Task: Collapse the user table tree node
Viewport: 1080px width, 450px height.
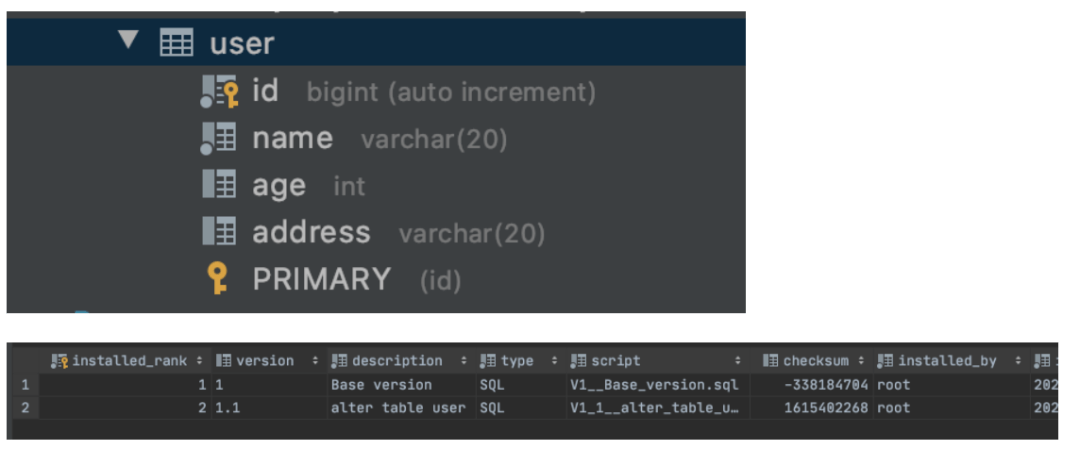Action: click(127, 41)
